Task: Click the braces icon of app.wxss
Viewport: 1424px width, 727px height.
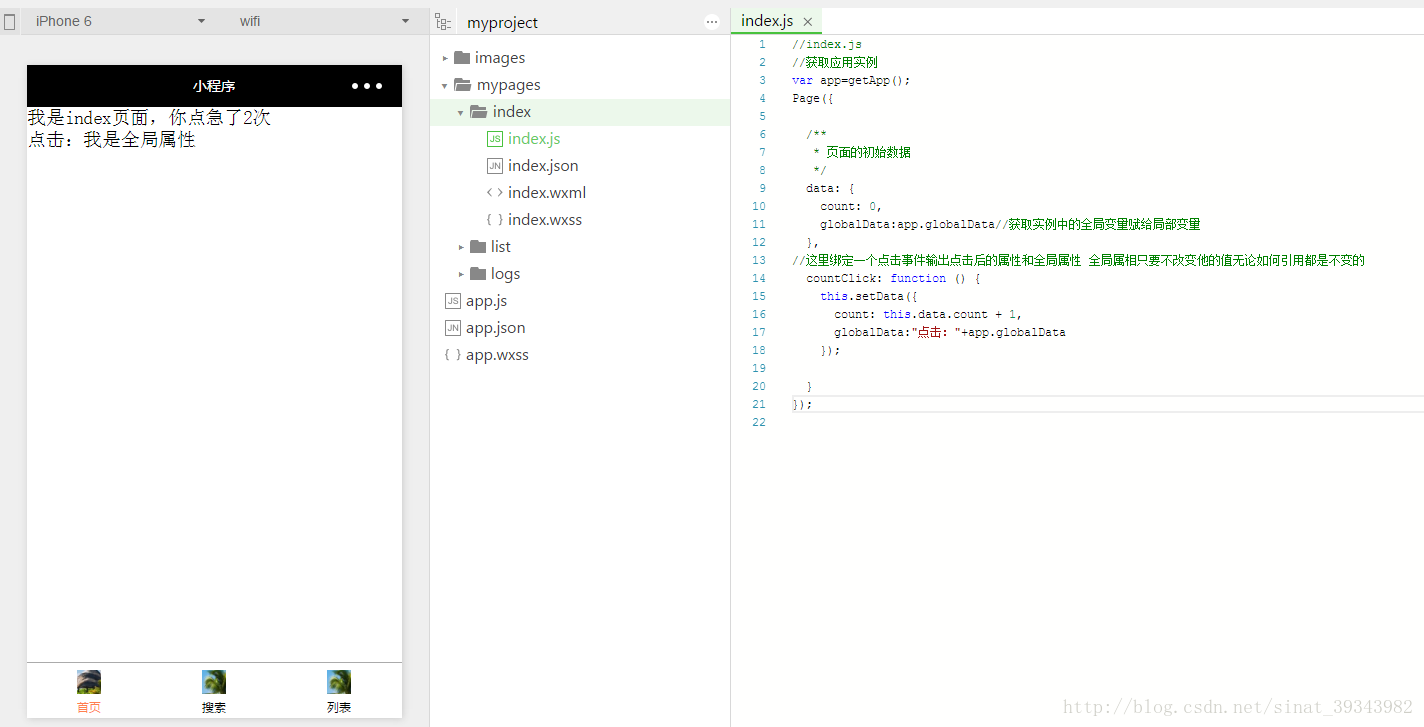Action: pyautogui.click(x=453, y=355)
